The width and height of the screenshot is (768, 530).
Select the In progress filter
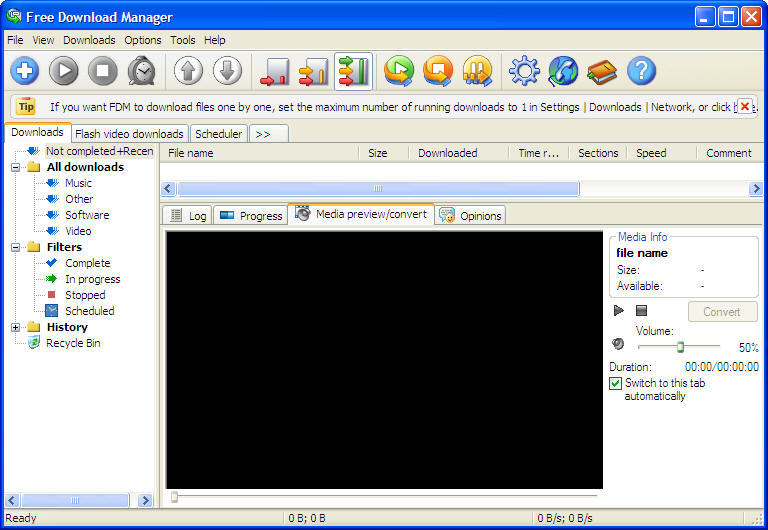click(93, 279)
